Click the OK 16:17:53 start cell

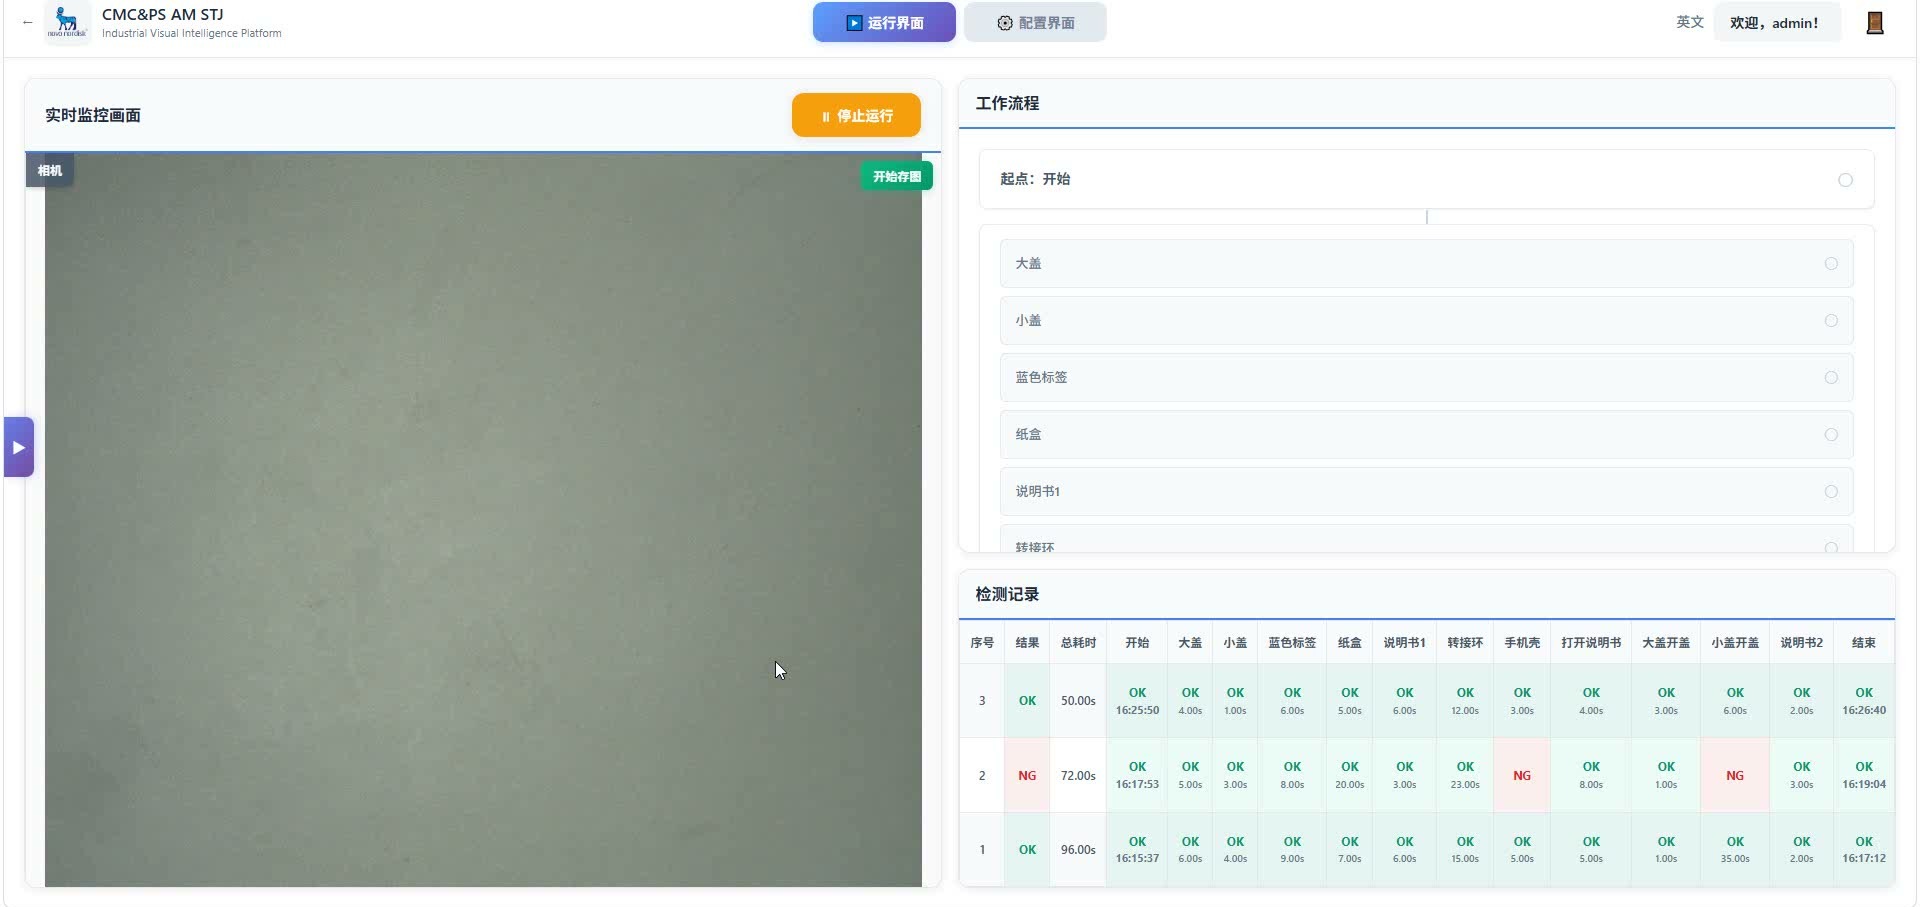tap(1137, 776)
